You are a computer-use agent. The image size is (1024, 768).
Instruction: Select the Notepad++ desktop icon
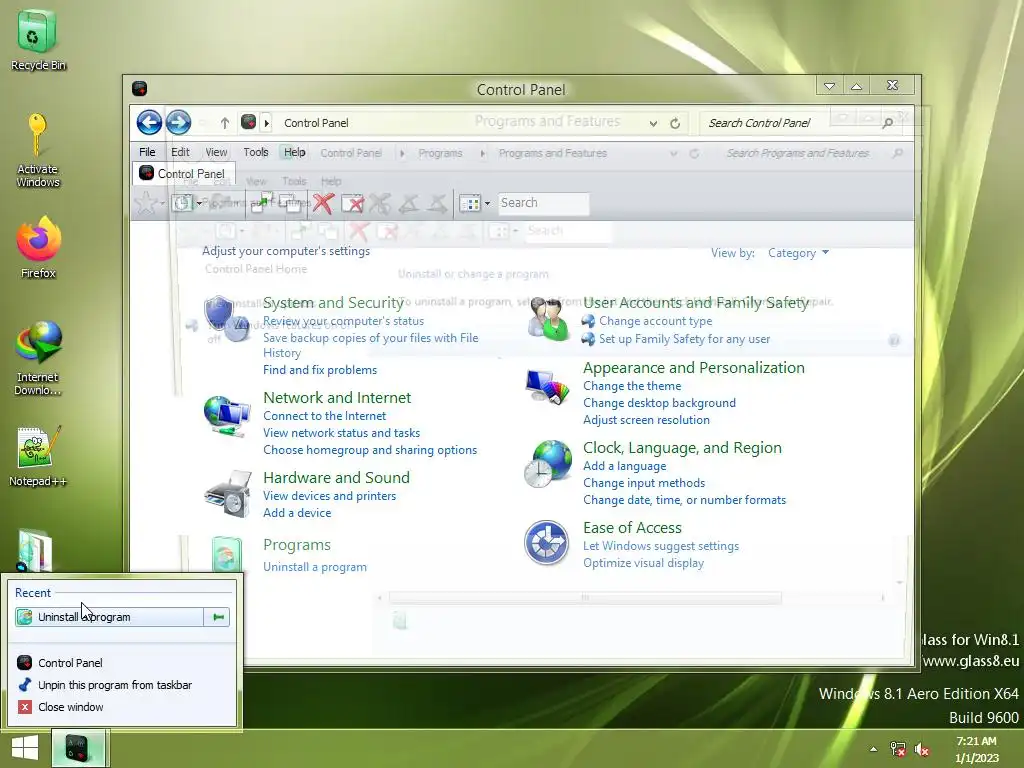pos(38,456)
